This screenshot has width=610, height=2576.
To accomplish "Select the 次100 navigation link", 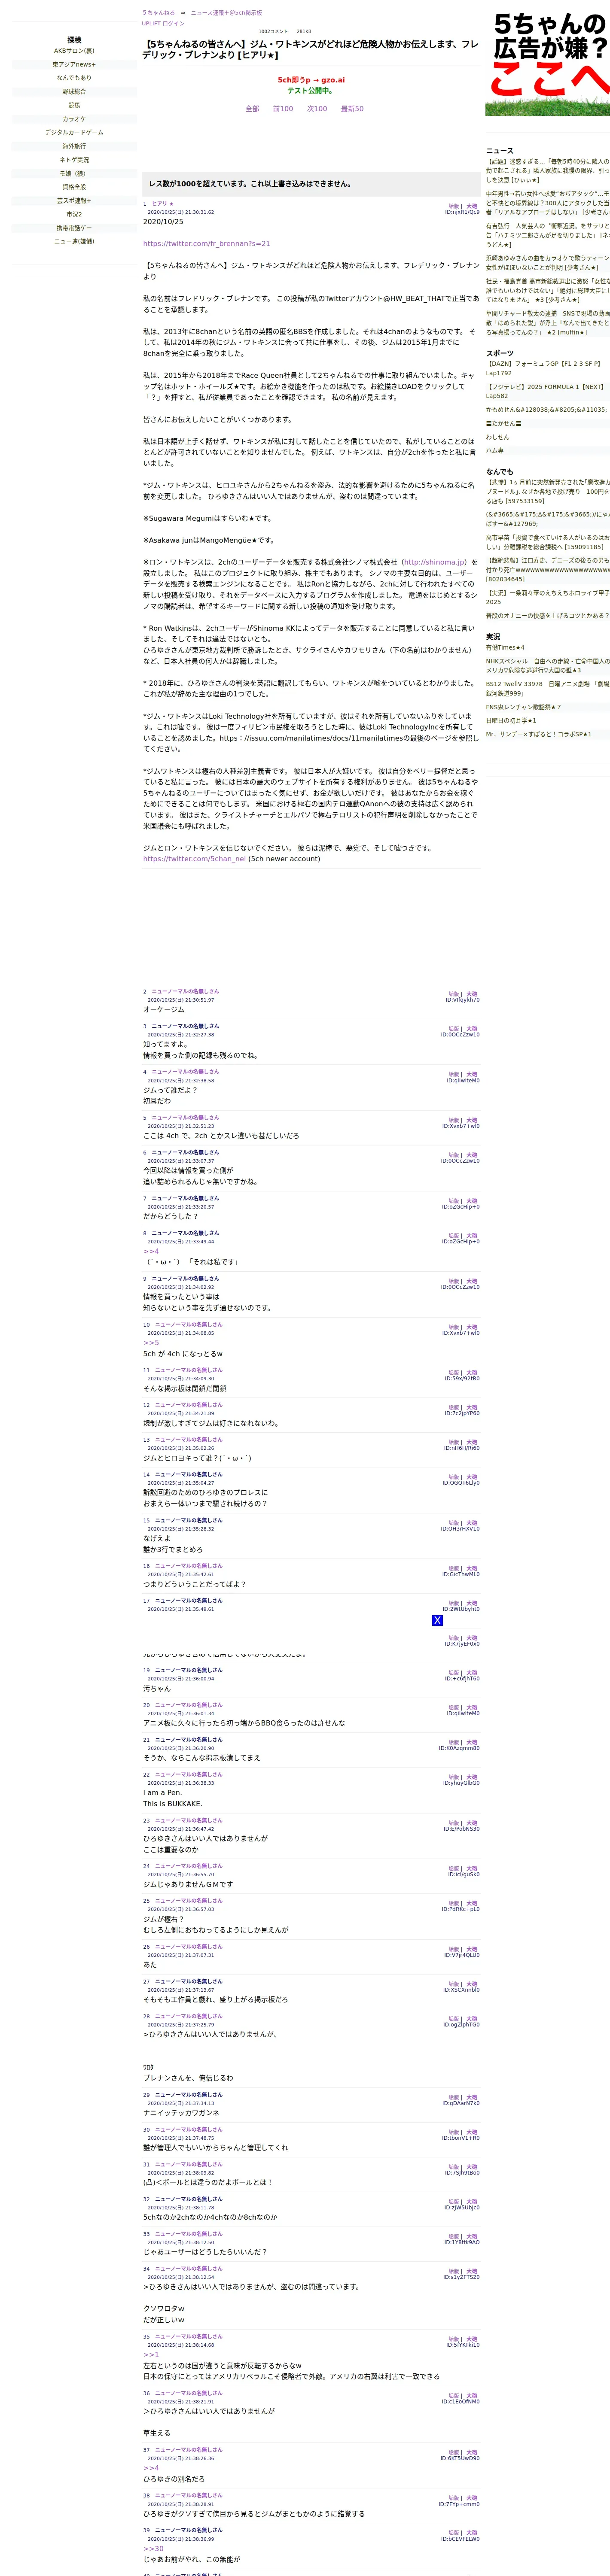I will [x=317, y=109].
